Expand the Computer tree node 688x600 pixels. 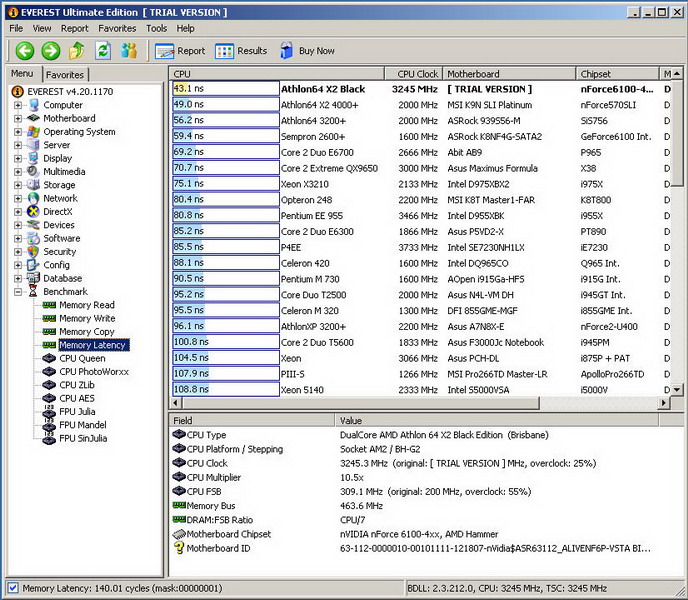tap(18, 105)
